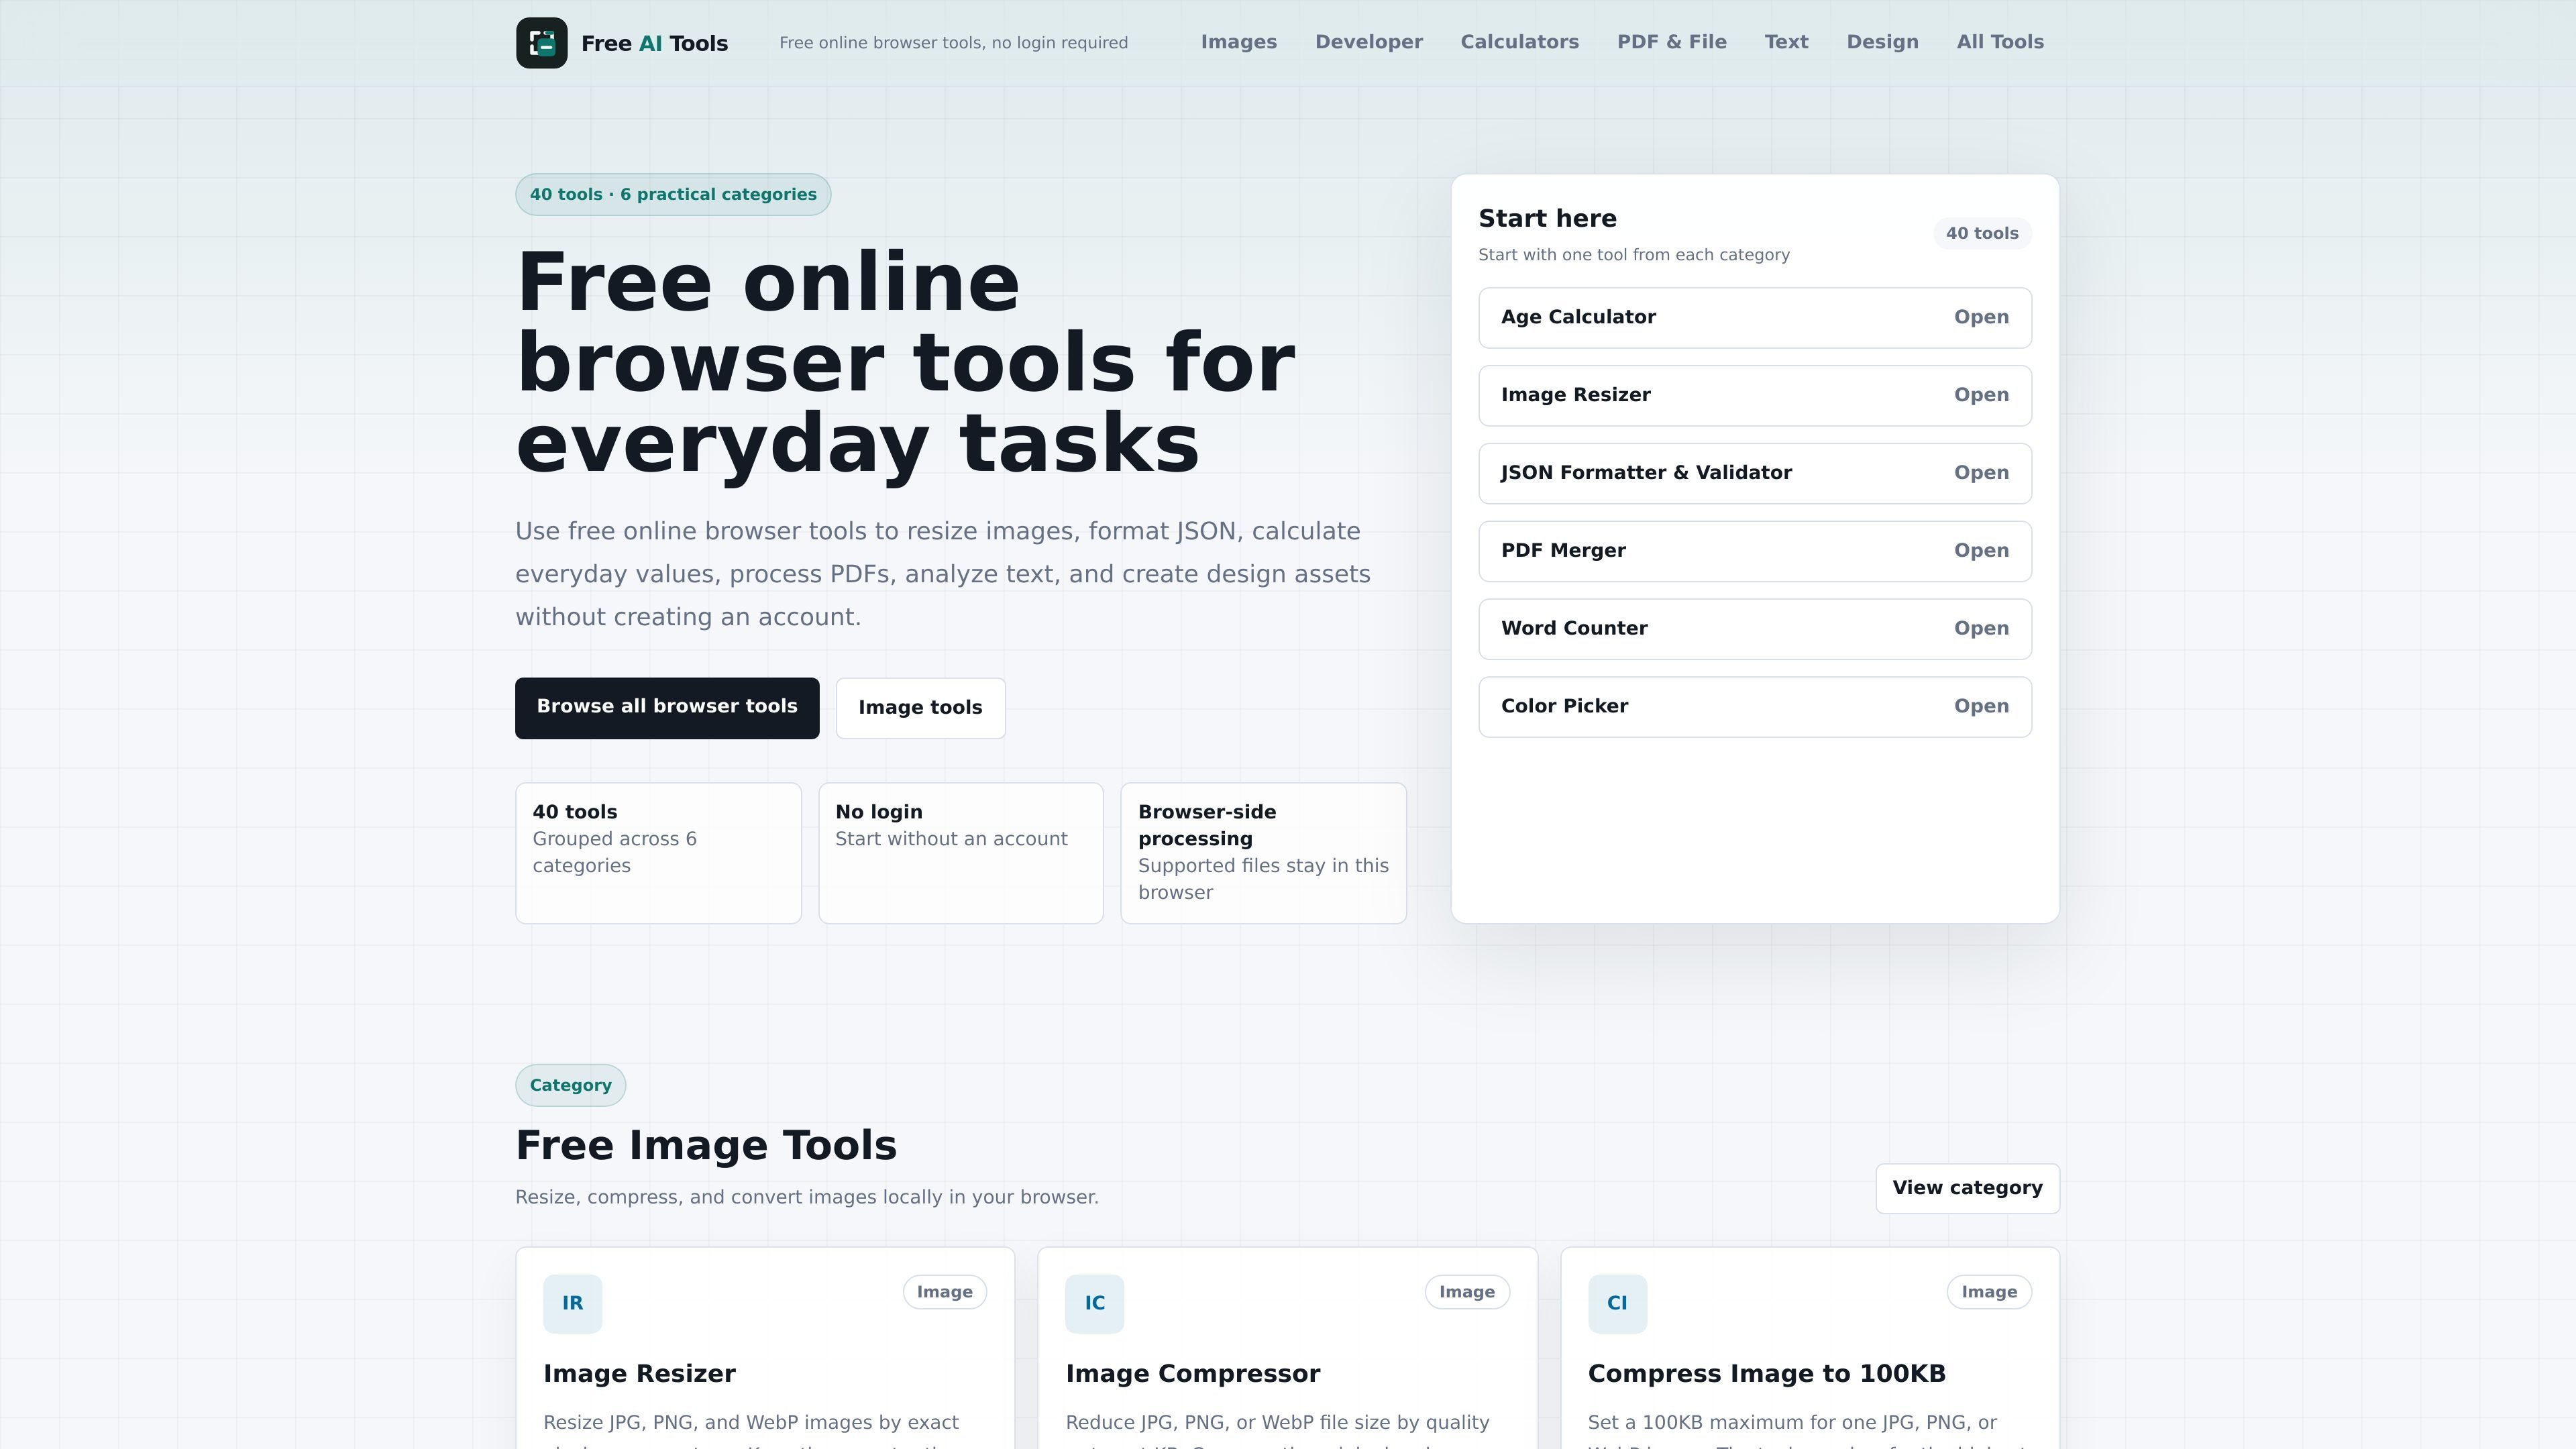Click tagline 'Free online browser tools, no login required'
2576x1449 pixels.
click(953, 43)
